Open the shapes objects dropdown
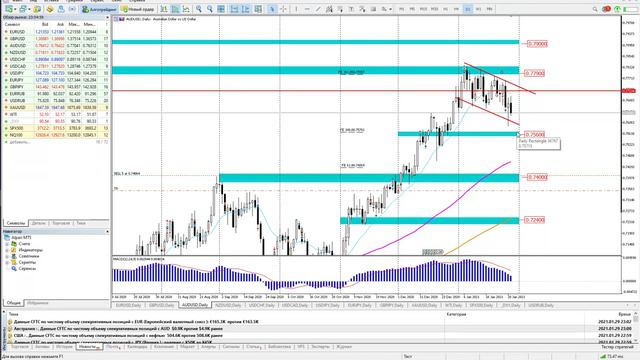Screen dimensions: 640x360 (386, 9)
